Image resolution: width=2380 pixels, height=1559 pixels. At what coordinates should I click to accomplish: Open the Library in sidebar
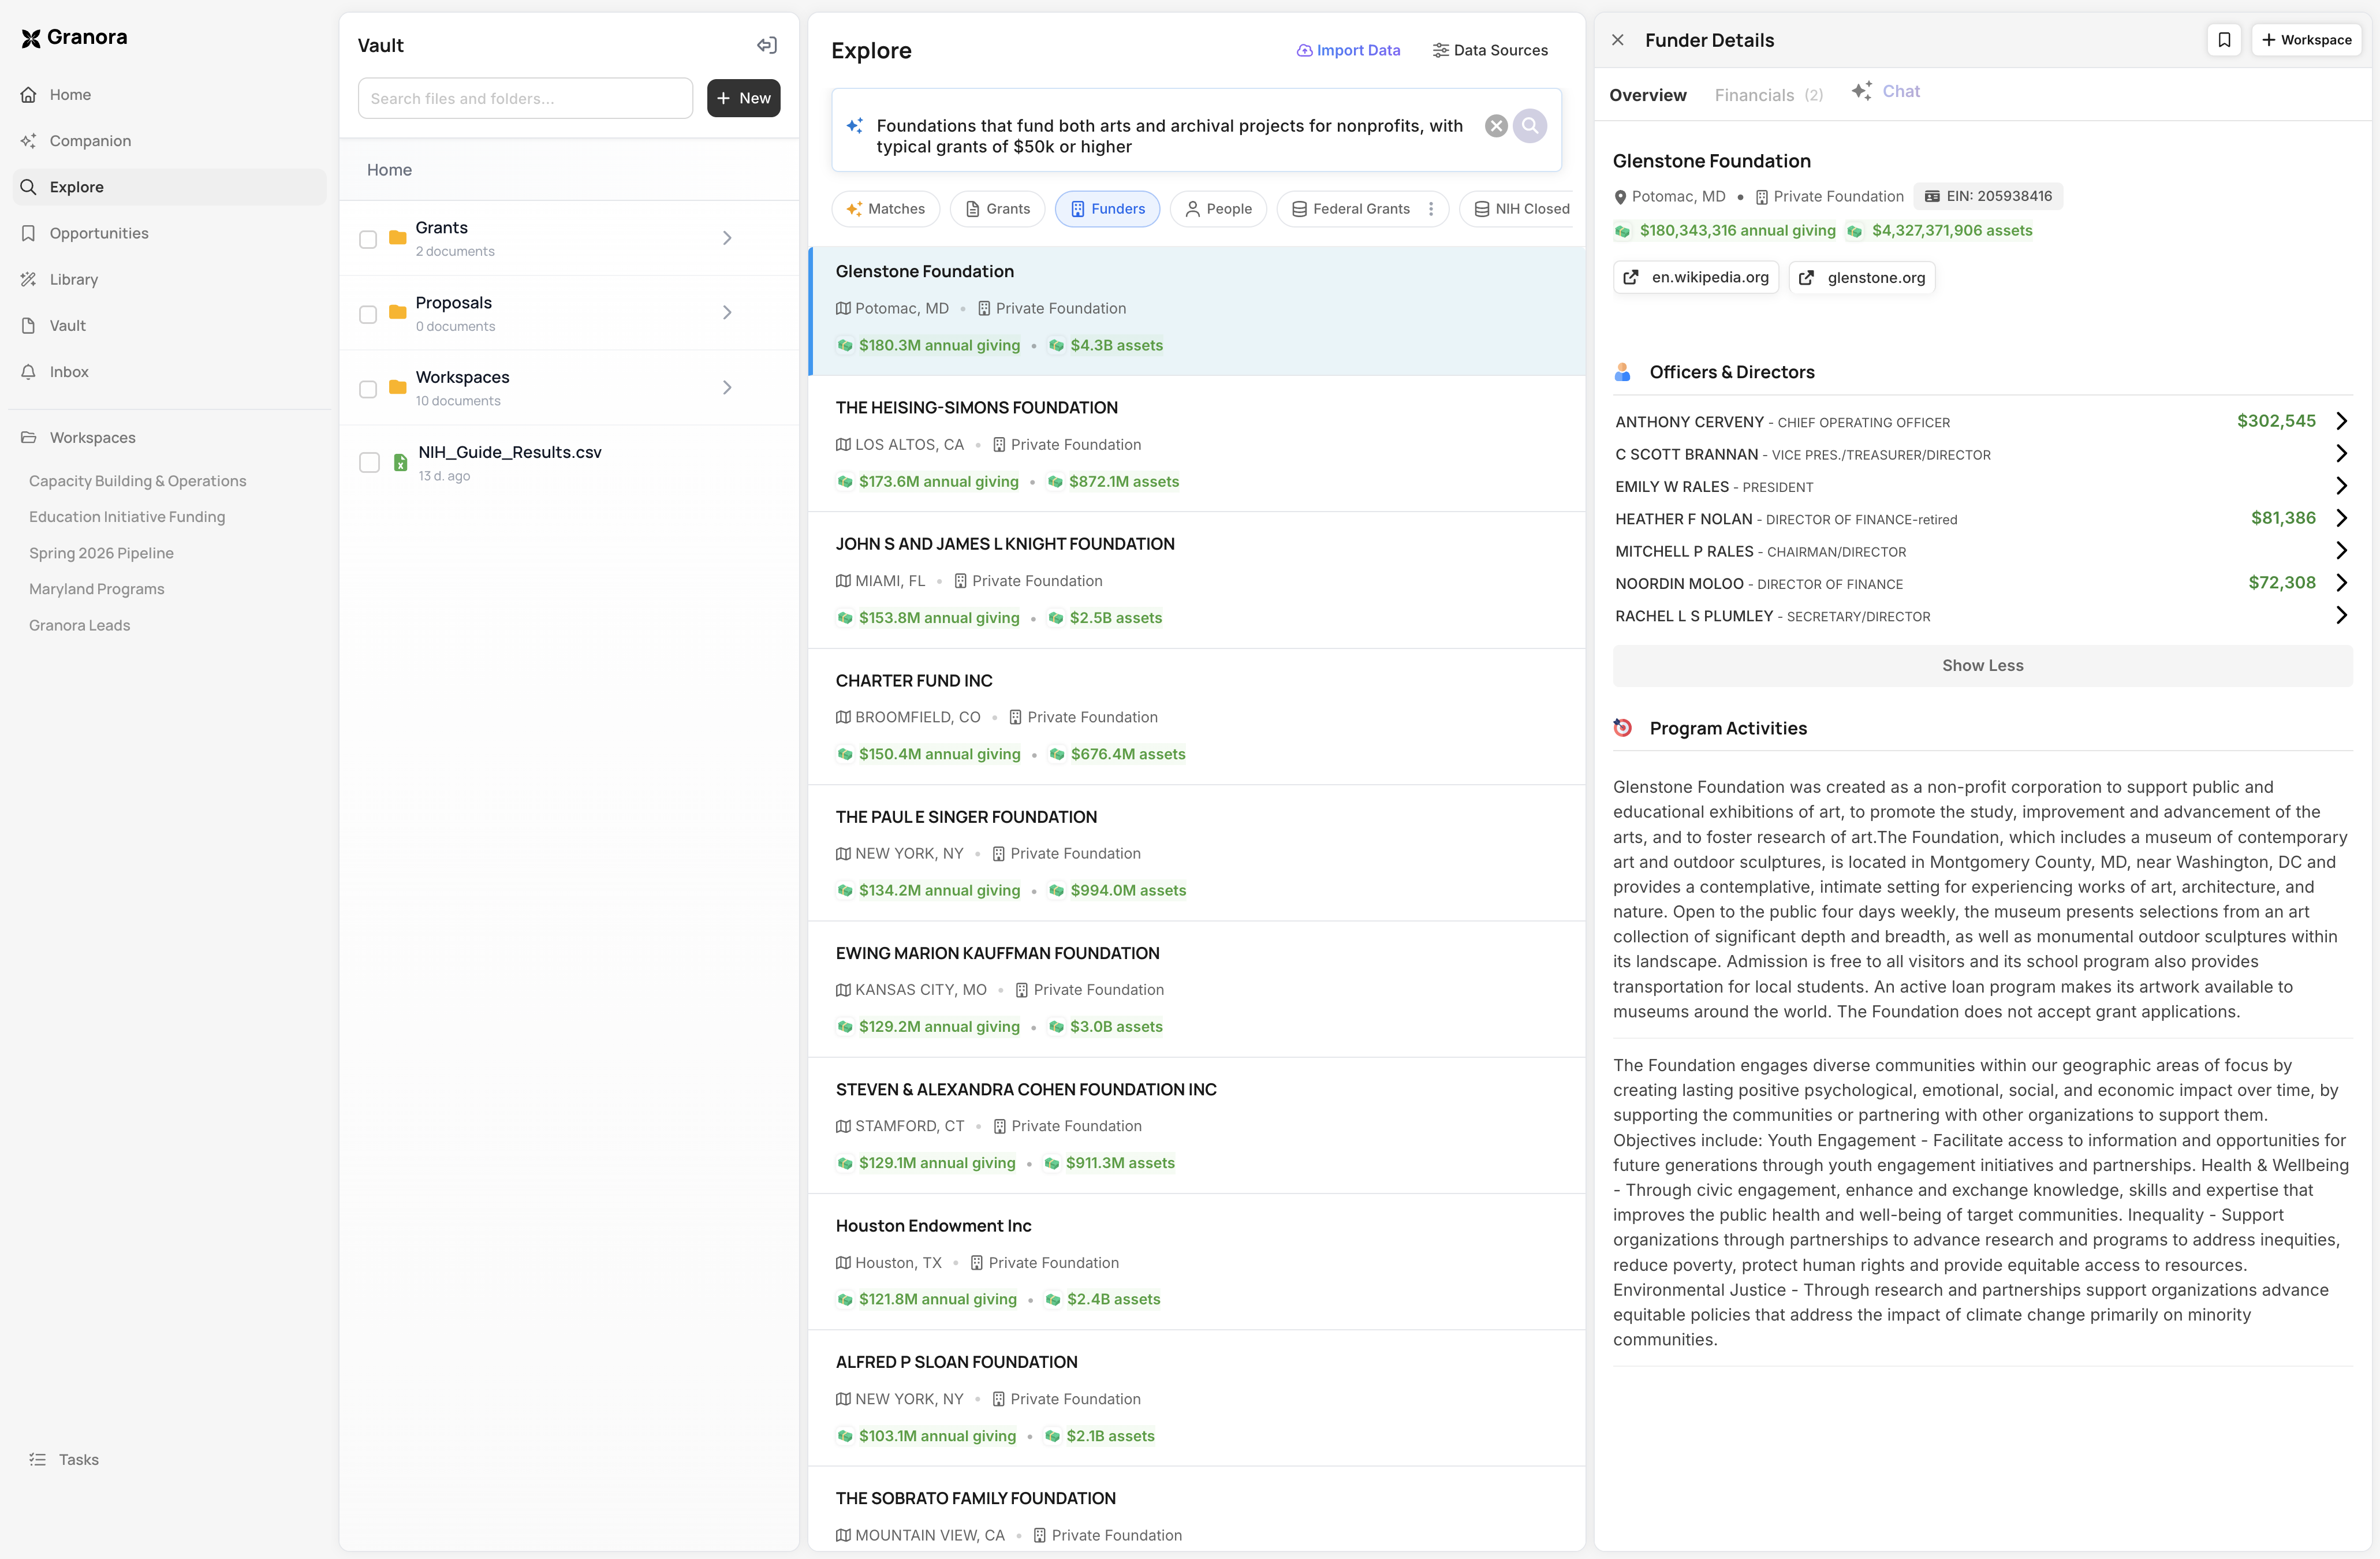[73, 280]
